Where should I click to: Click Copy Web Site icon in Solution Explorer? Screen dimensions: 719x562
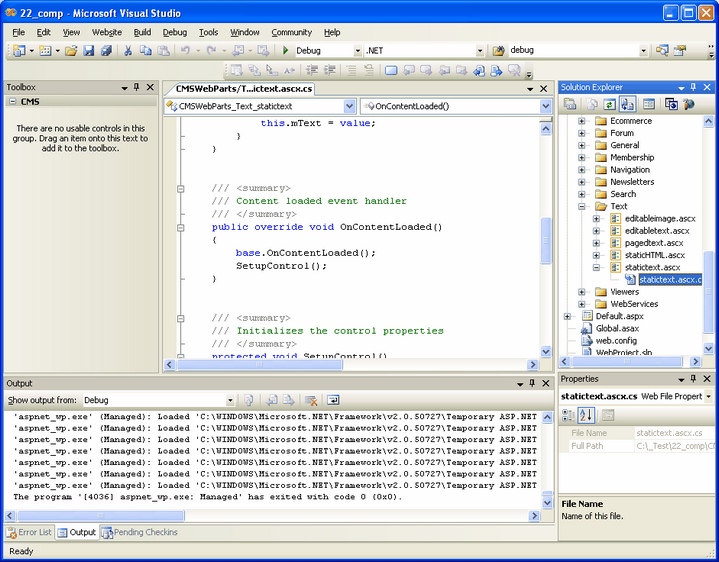click(x=671, y=105)
